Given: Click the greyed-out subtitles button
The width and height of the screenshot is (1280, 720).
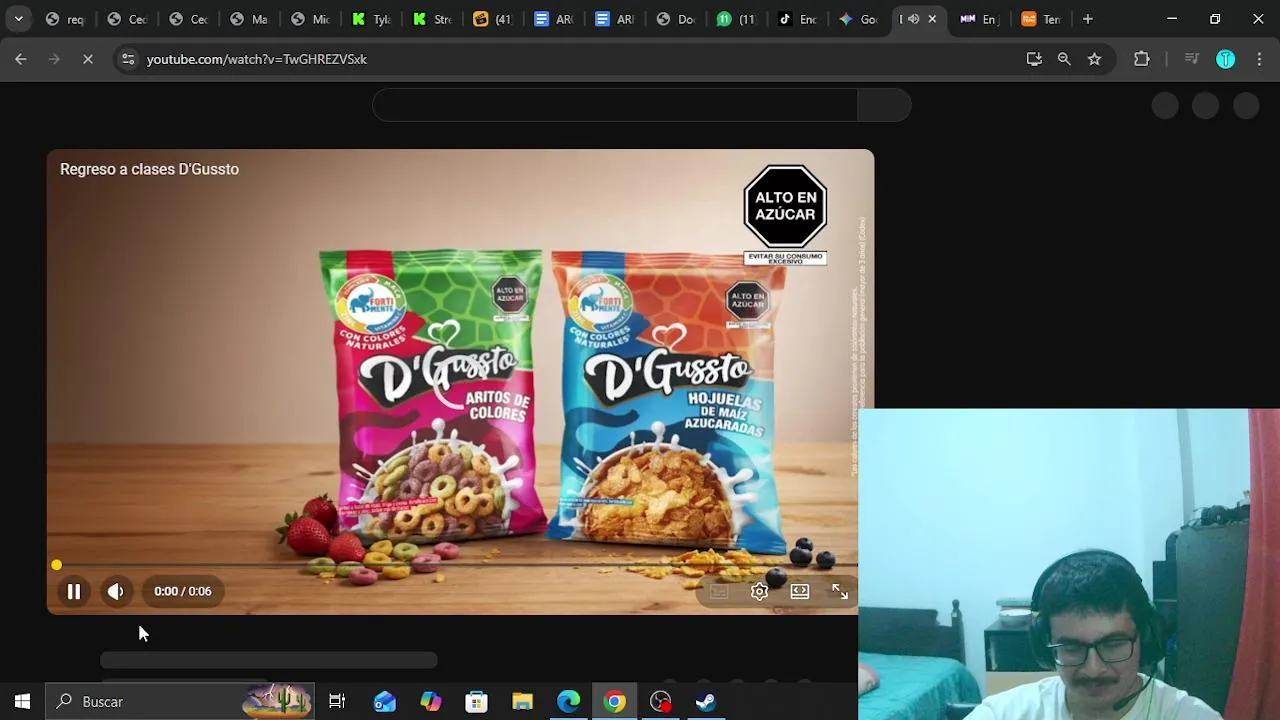Looking at the screenshot, I should 719,591.
